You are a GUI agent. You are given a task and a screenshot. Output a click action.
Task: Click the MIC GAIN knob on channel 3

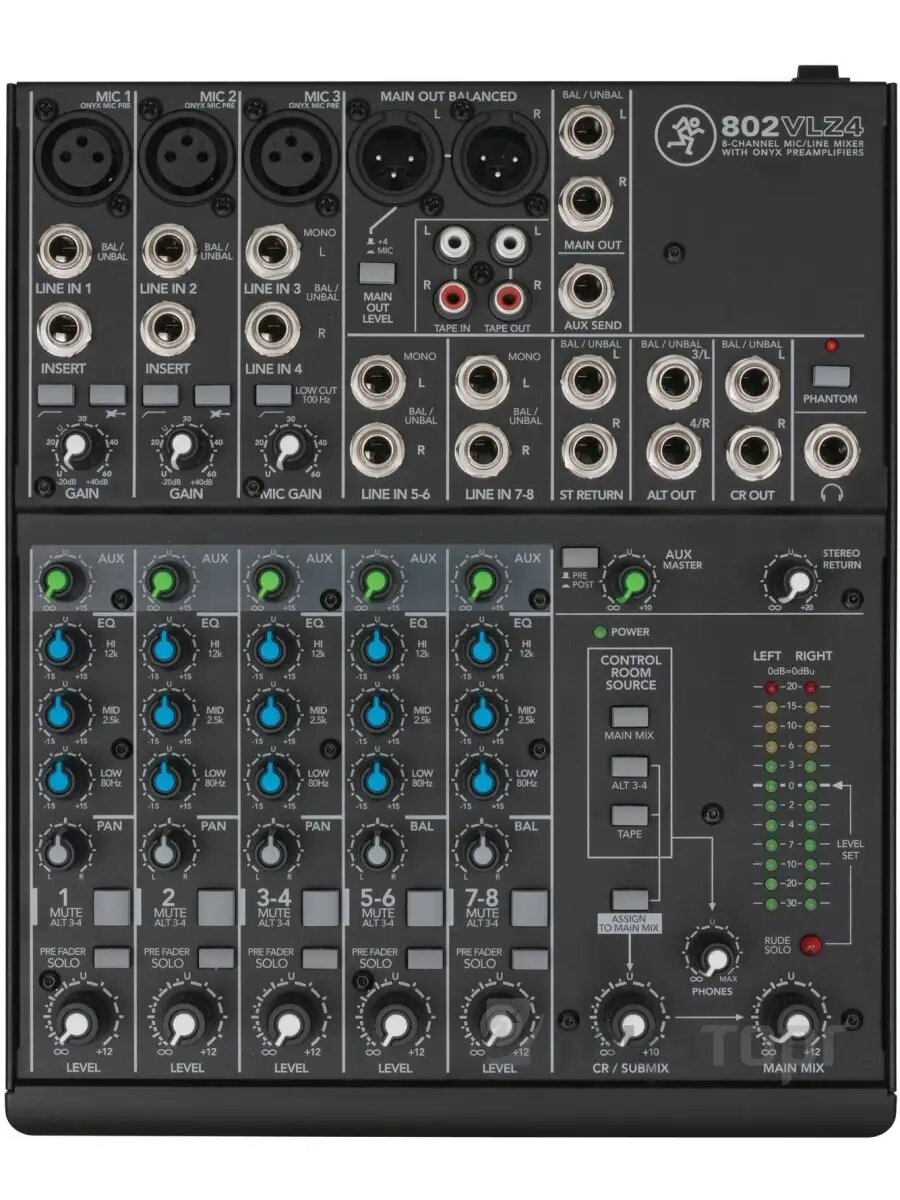288,449
